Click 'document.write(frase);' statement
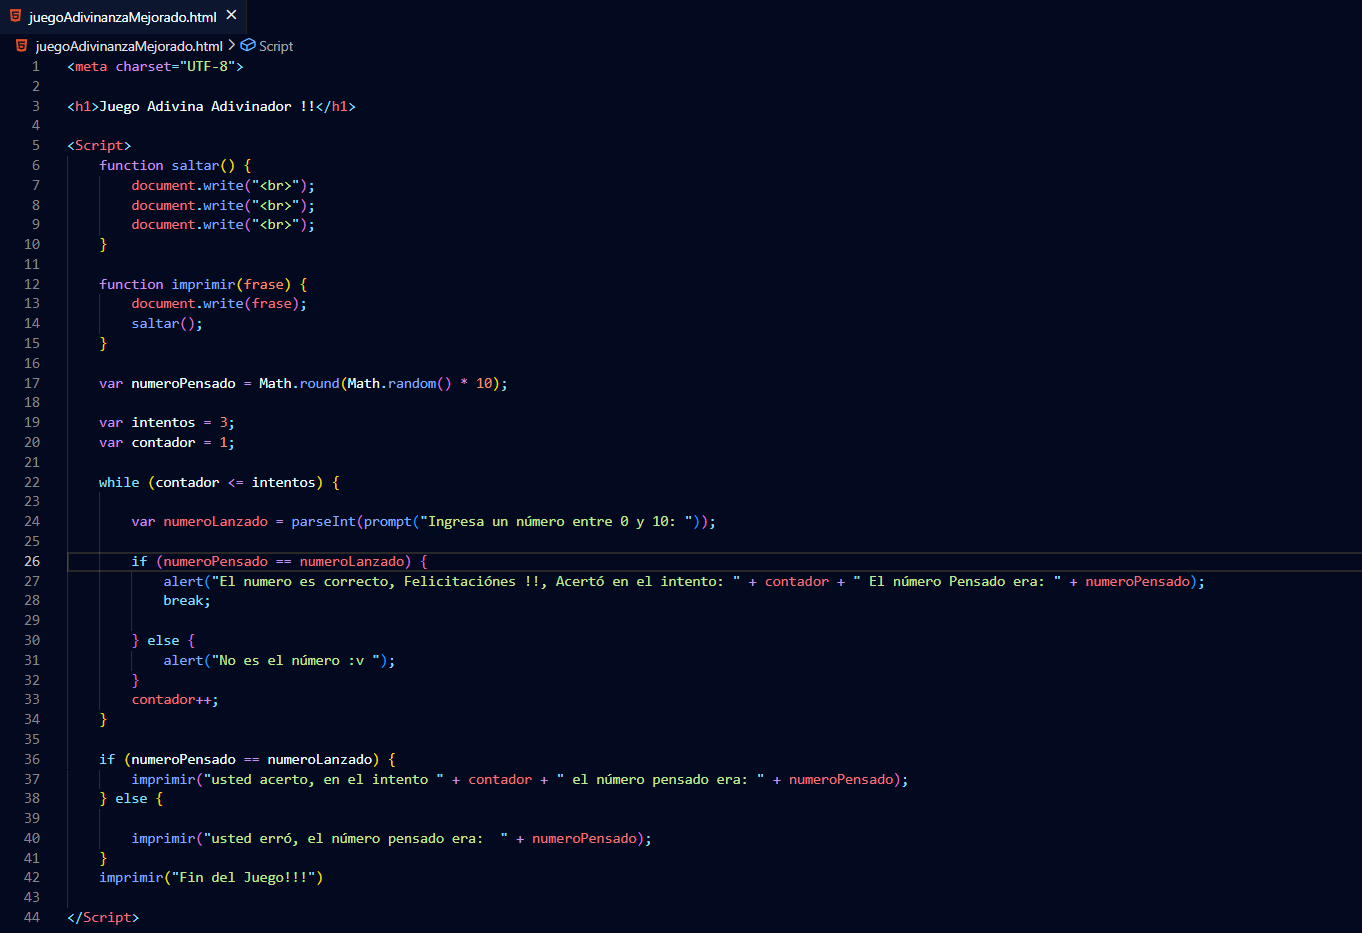1362x933 pixels. pyautogui.click(x=219, y=303)
